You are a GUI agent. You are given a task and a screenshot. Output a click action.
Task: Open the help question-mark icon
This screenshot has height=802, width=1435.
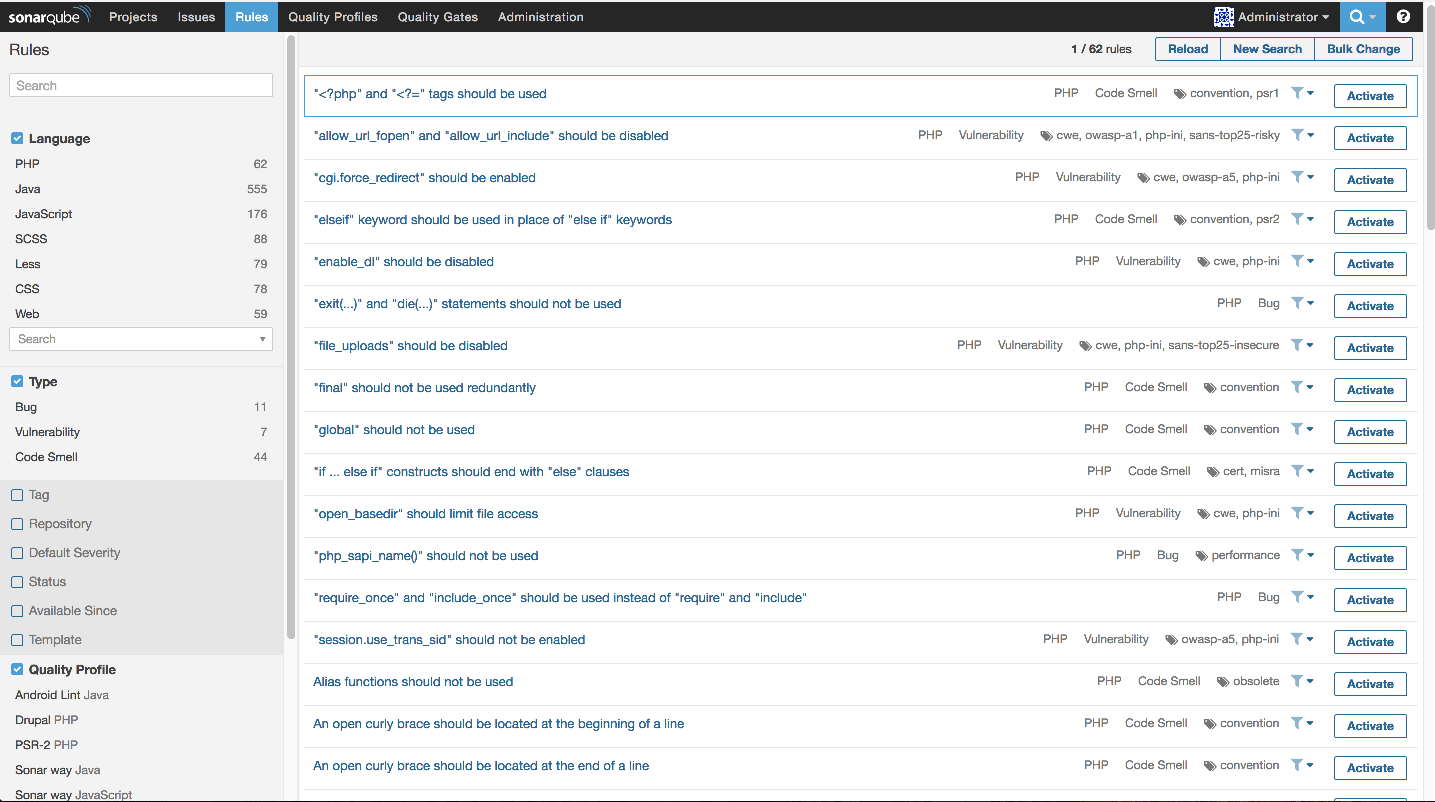coord(1403,17)
